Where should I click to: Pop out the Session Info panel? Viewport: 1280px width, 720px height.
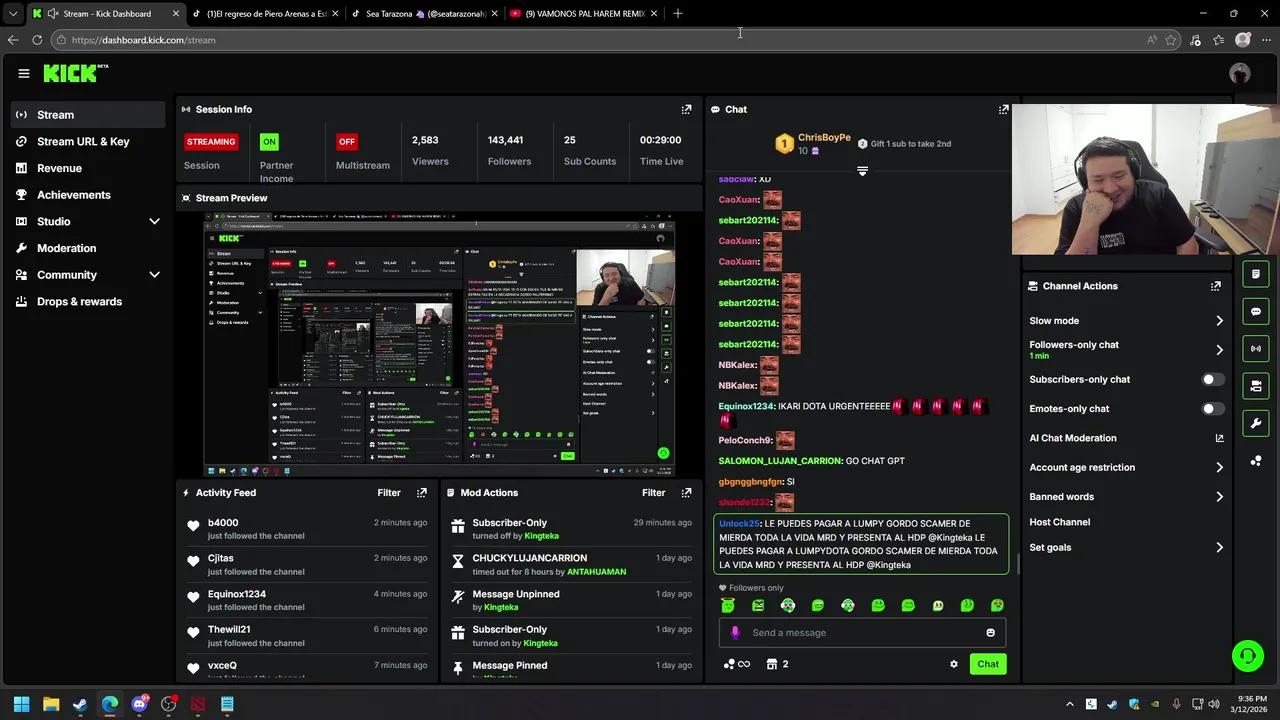pyautogui.click(x=686, y=109)
